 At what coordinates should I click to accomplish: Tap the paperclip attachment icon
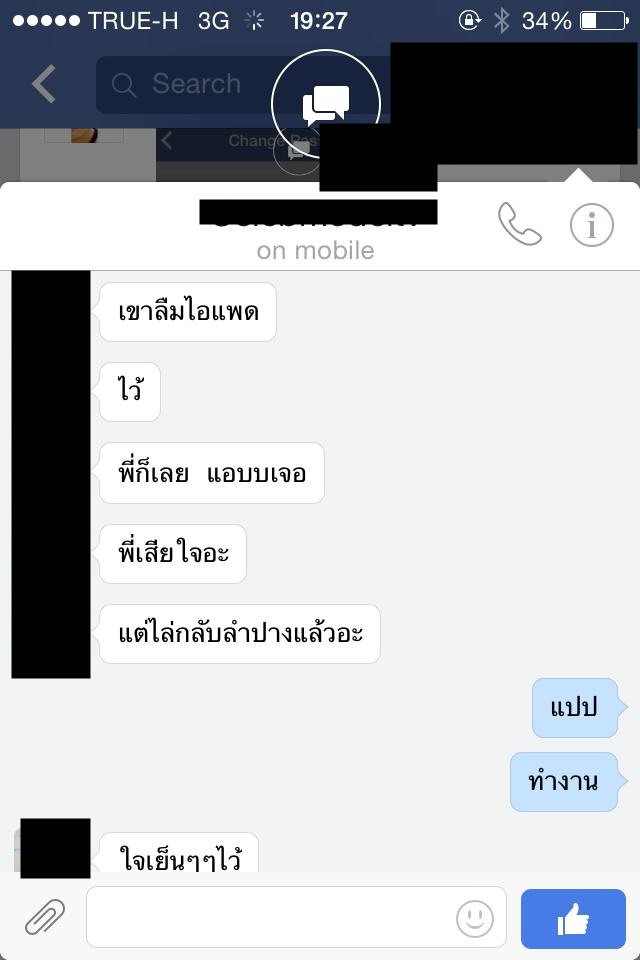click(45, 917)
